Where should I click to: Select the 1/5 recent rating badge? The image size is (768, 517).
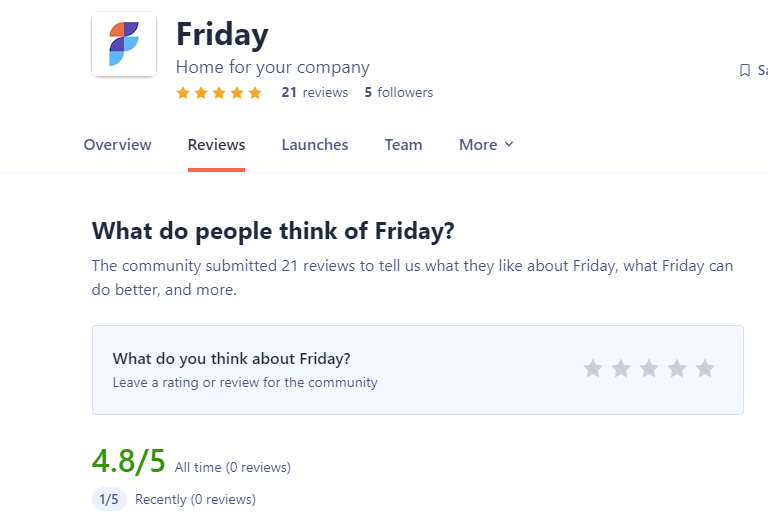109,499
